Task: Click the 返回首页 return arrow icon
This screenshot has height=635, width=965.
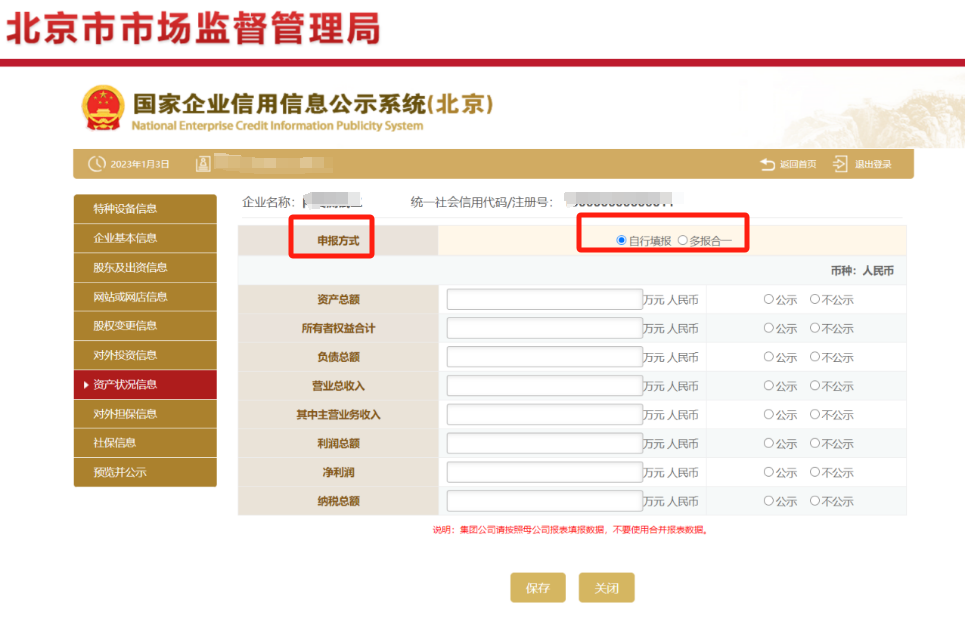Action: click(x=767, y=164)
